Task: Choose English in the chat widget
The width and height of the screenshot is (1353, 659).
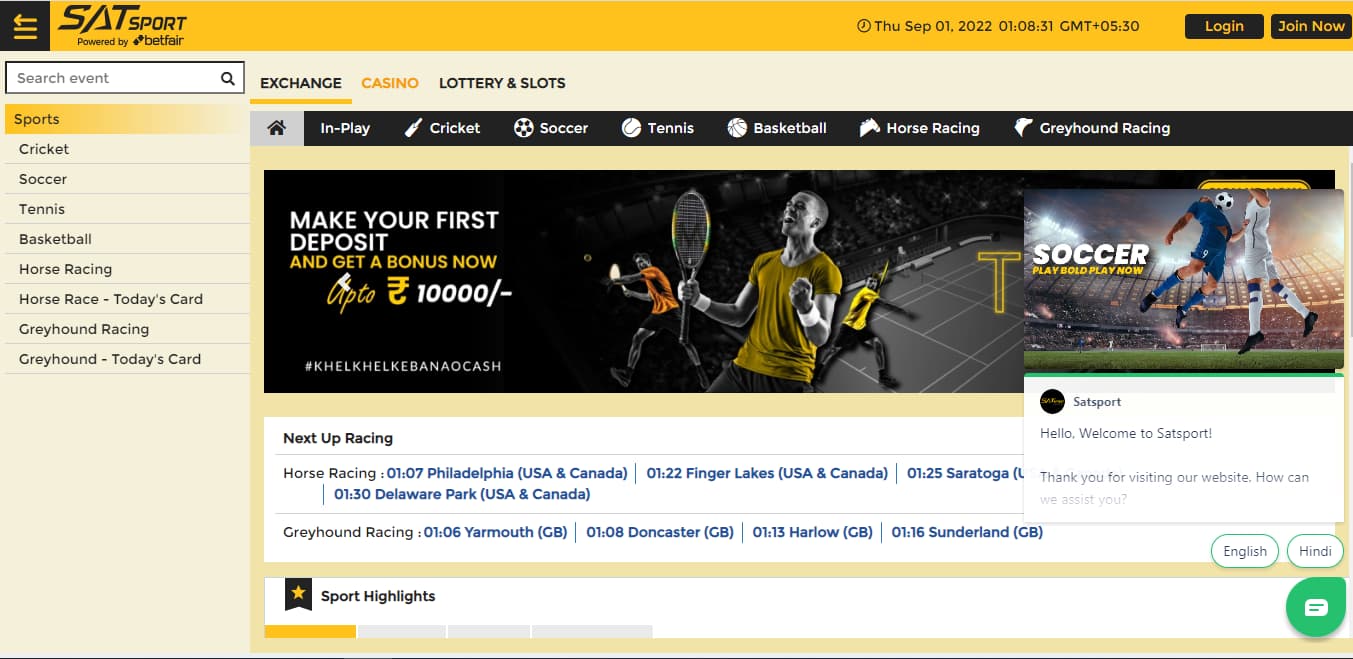Action: [1245, 551]
